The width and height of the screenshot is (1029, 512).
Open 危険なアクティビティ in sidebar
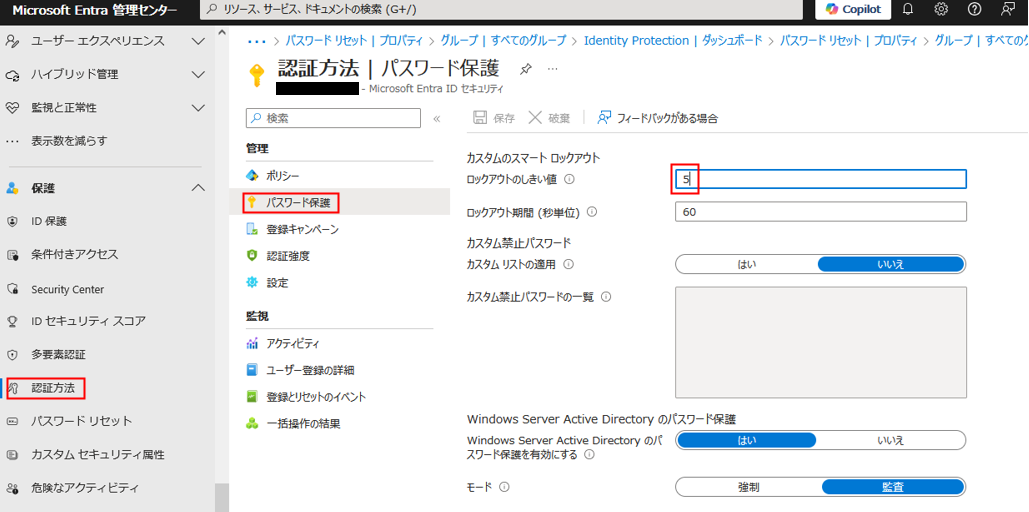point(85,488)
